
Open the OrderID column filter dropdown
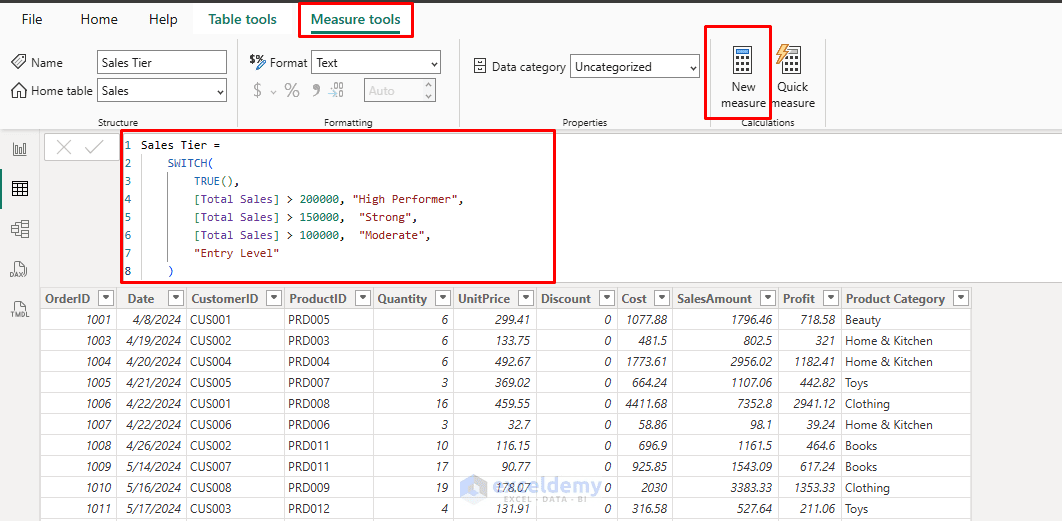click(106, 298)
